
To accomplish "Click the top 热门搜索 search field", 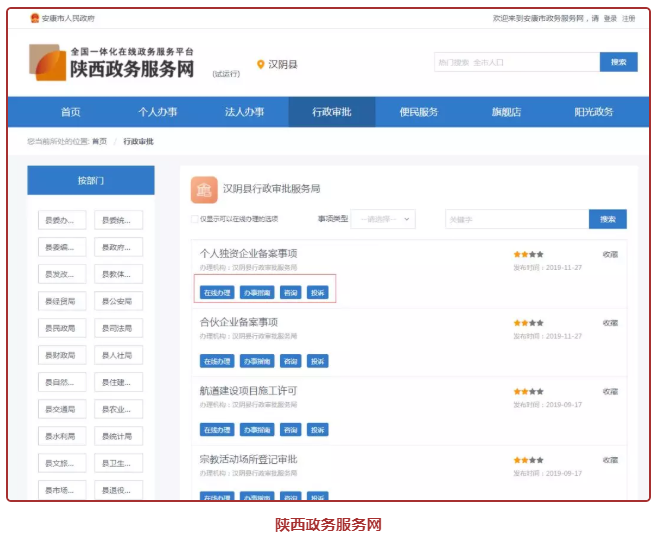I will click(x=517, y=62).
